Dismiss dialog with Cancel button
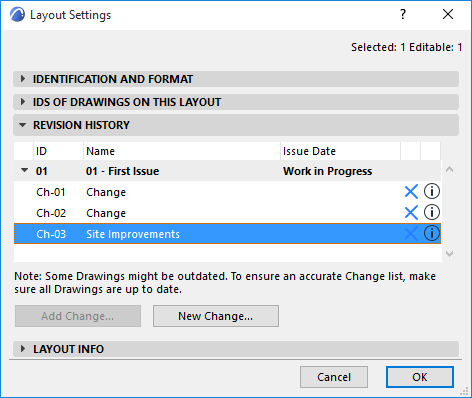This screenshot has width=472, height=398. click(x=334, y=377)
